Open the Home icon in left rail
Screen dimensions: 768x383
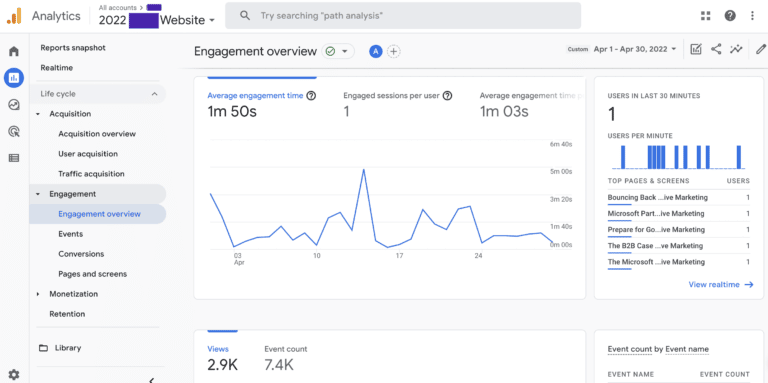14,51
